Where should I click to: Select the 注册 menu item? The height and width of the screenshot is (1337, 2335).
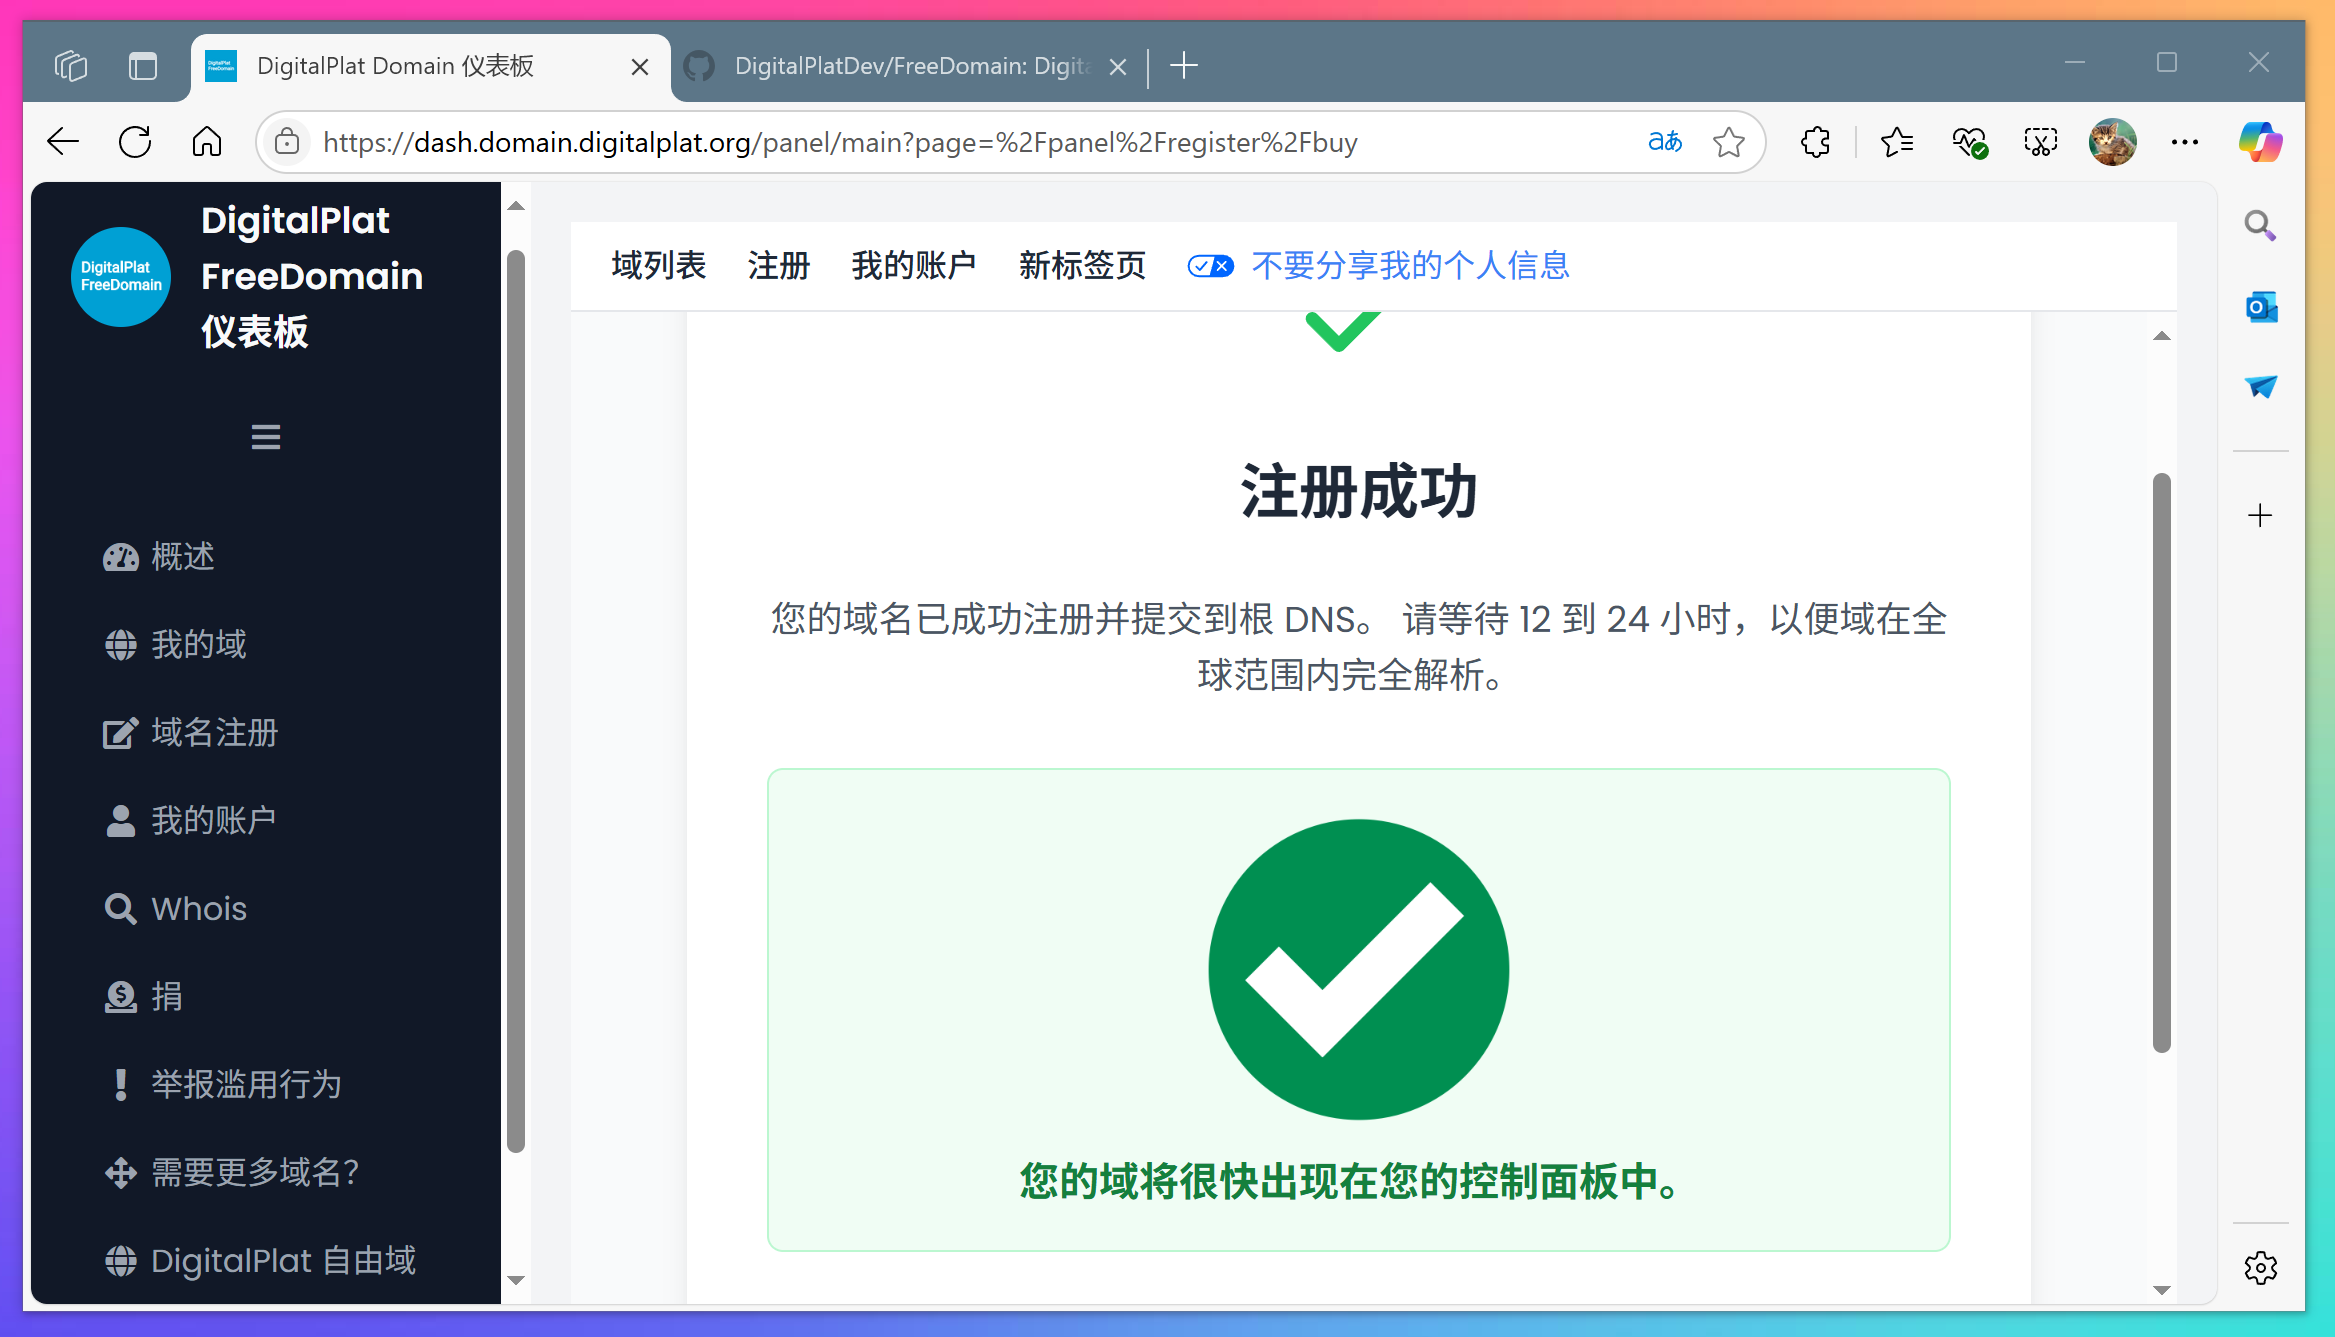778,266
